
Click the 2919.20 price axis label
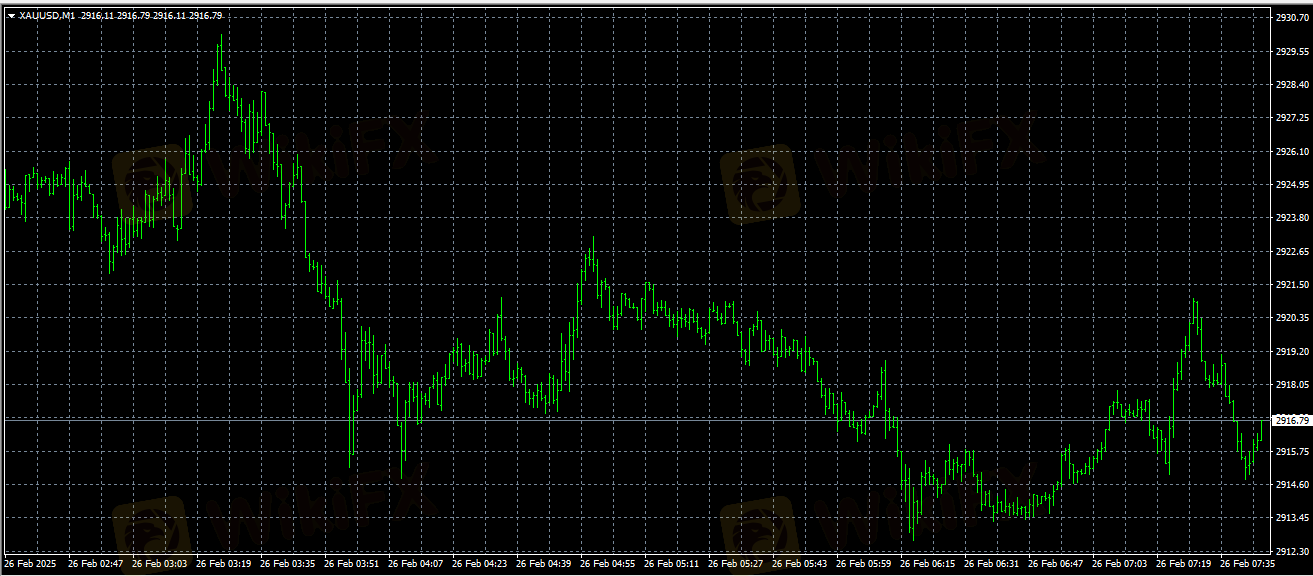click(1290, 352)
